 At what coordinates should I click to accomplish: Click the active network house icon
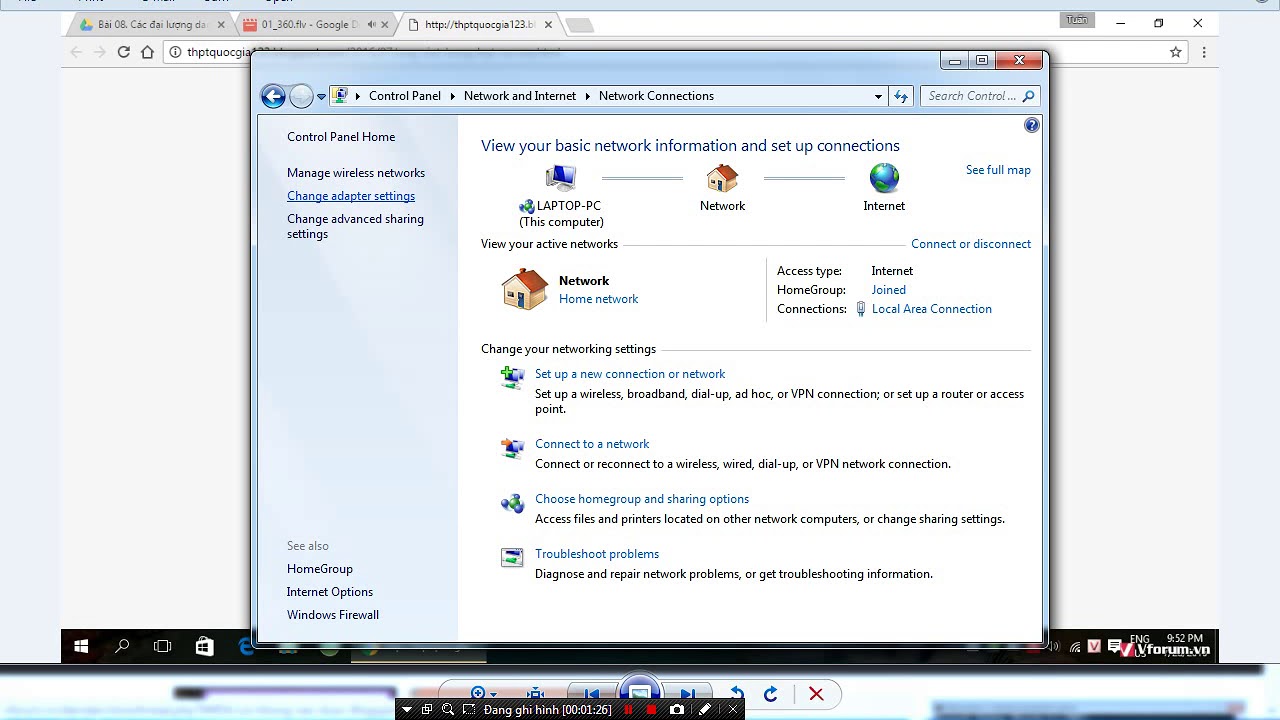(525, 289)
